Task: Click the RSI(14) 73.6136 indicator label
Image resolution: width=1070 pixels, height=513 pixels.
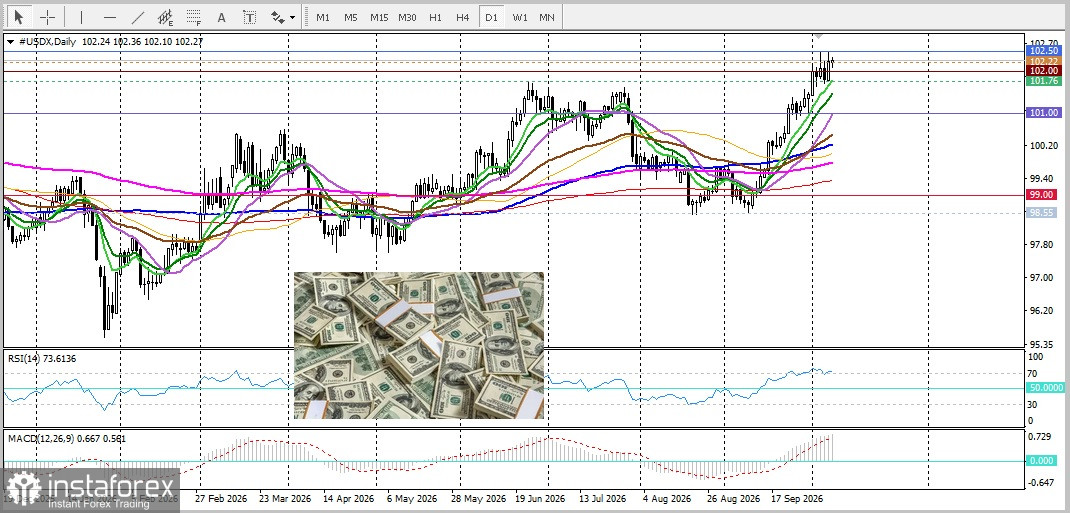Action: point(42,357)
